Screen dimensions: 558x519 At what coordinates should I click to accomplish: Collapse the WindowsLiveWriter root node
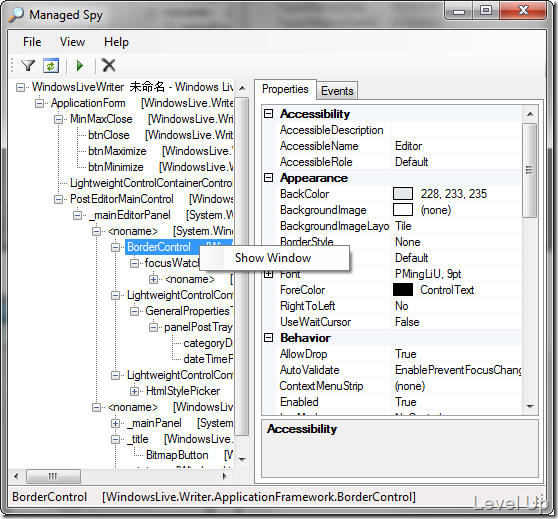coord(21,87)
